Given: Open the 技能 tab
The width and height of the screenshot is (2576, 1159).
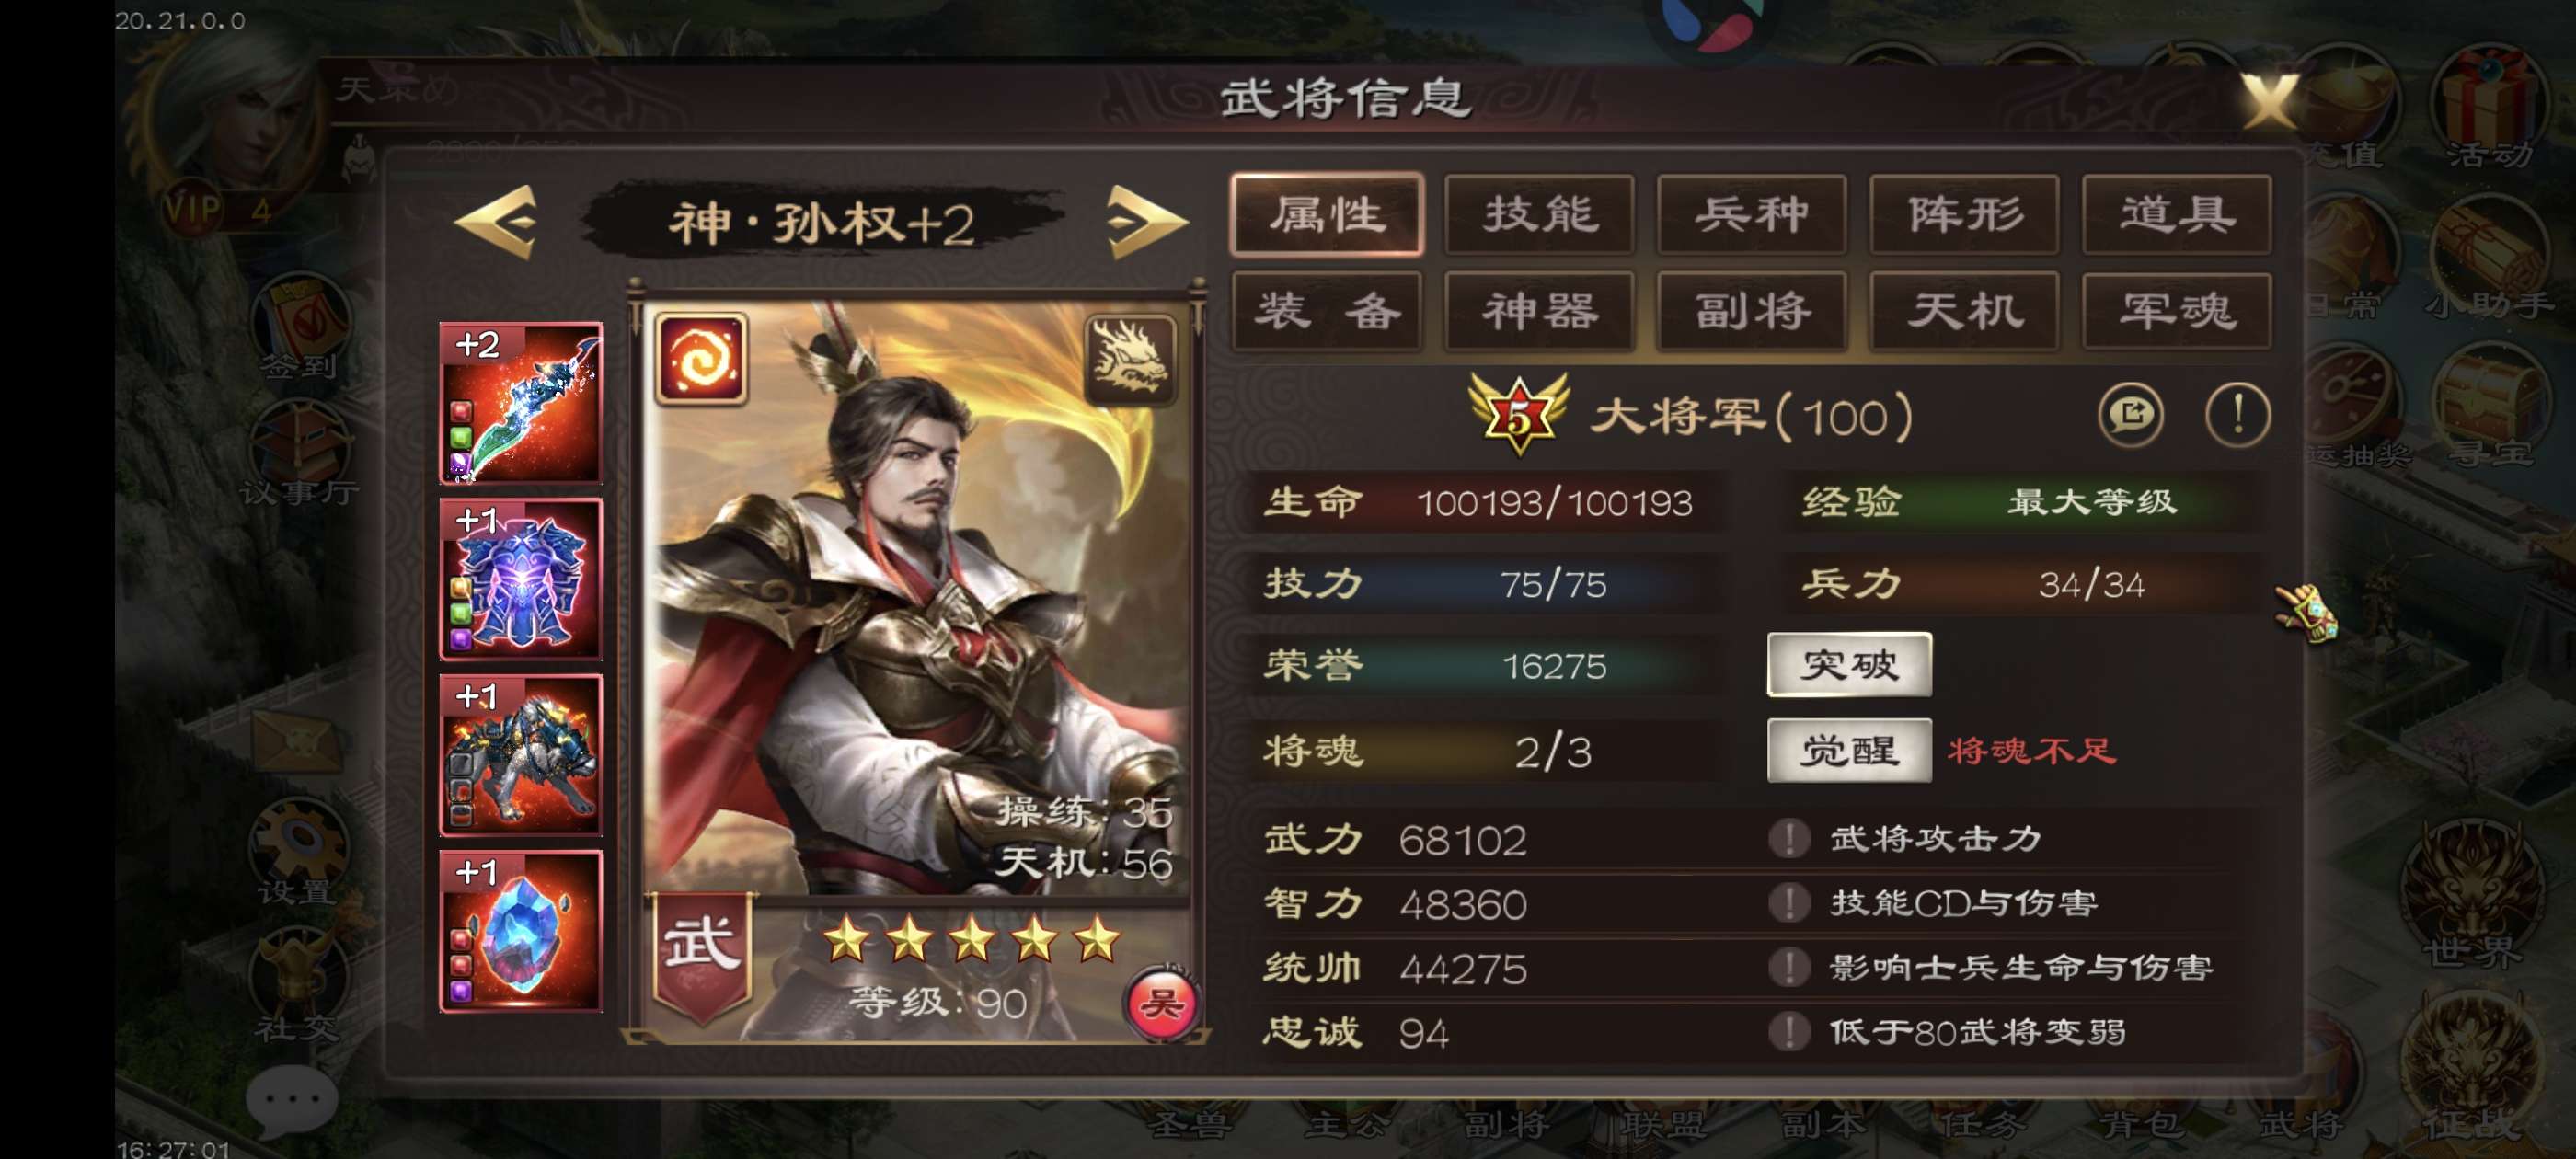Looking at the screenshot, I should click(x=1539, y=214).
